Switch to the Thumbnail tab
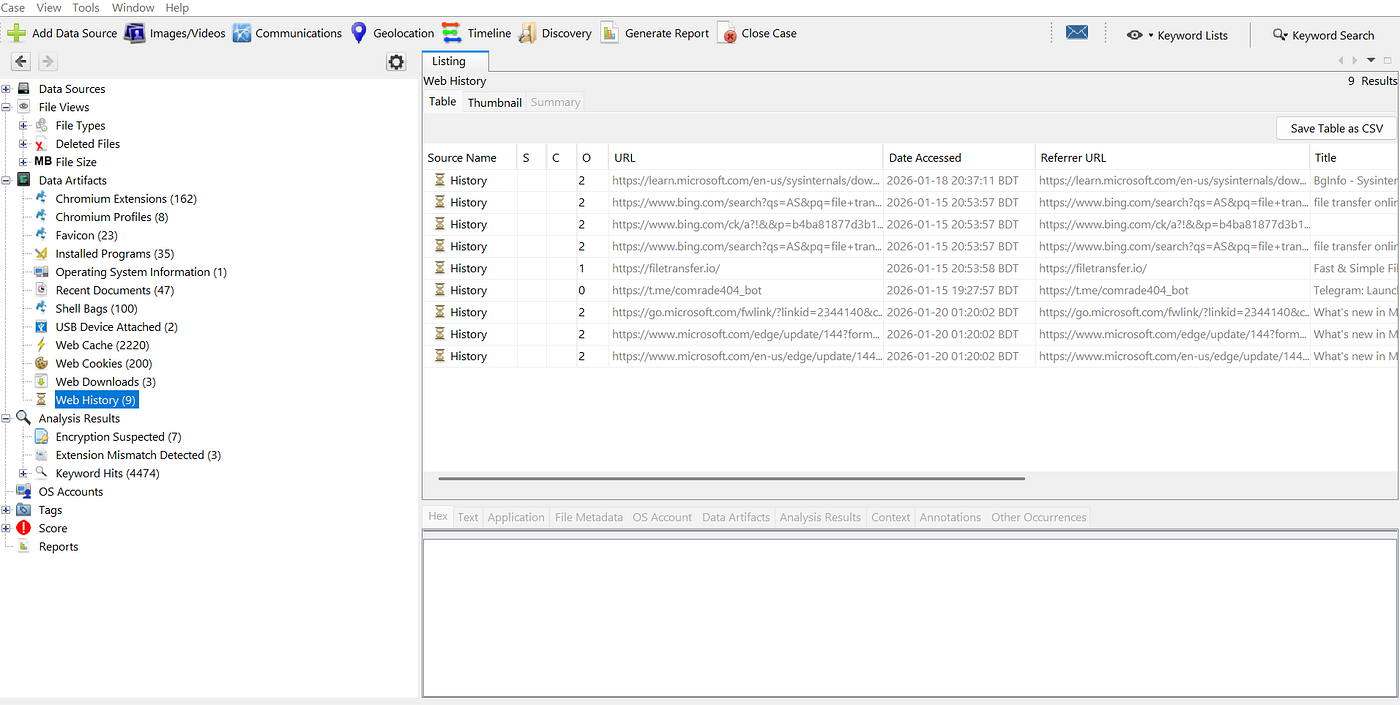The height and width of the screenshot is (705, 1400). click(494, 101)
